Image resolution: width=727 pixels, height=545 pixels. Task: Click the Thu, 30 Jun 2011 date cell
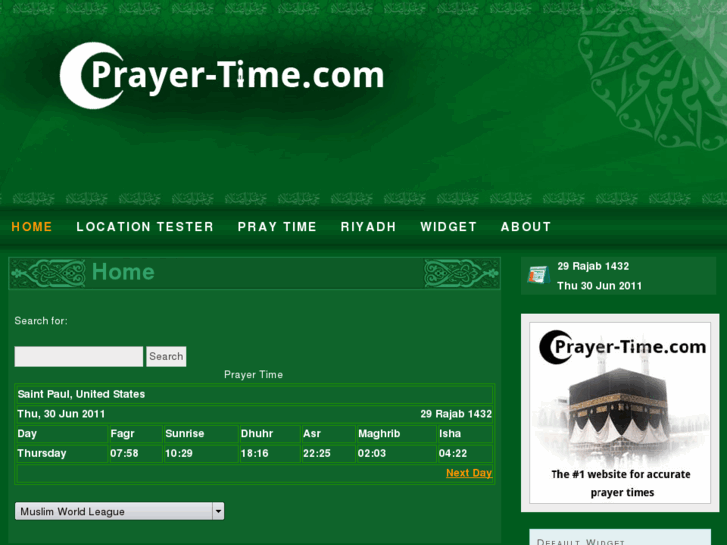[x=61, y=414]
